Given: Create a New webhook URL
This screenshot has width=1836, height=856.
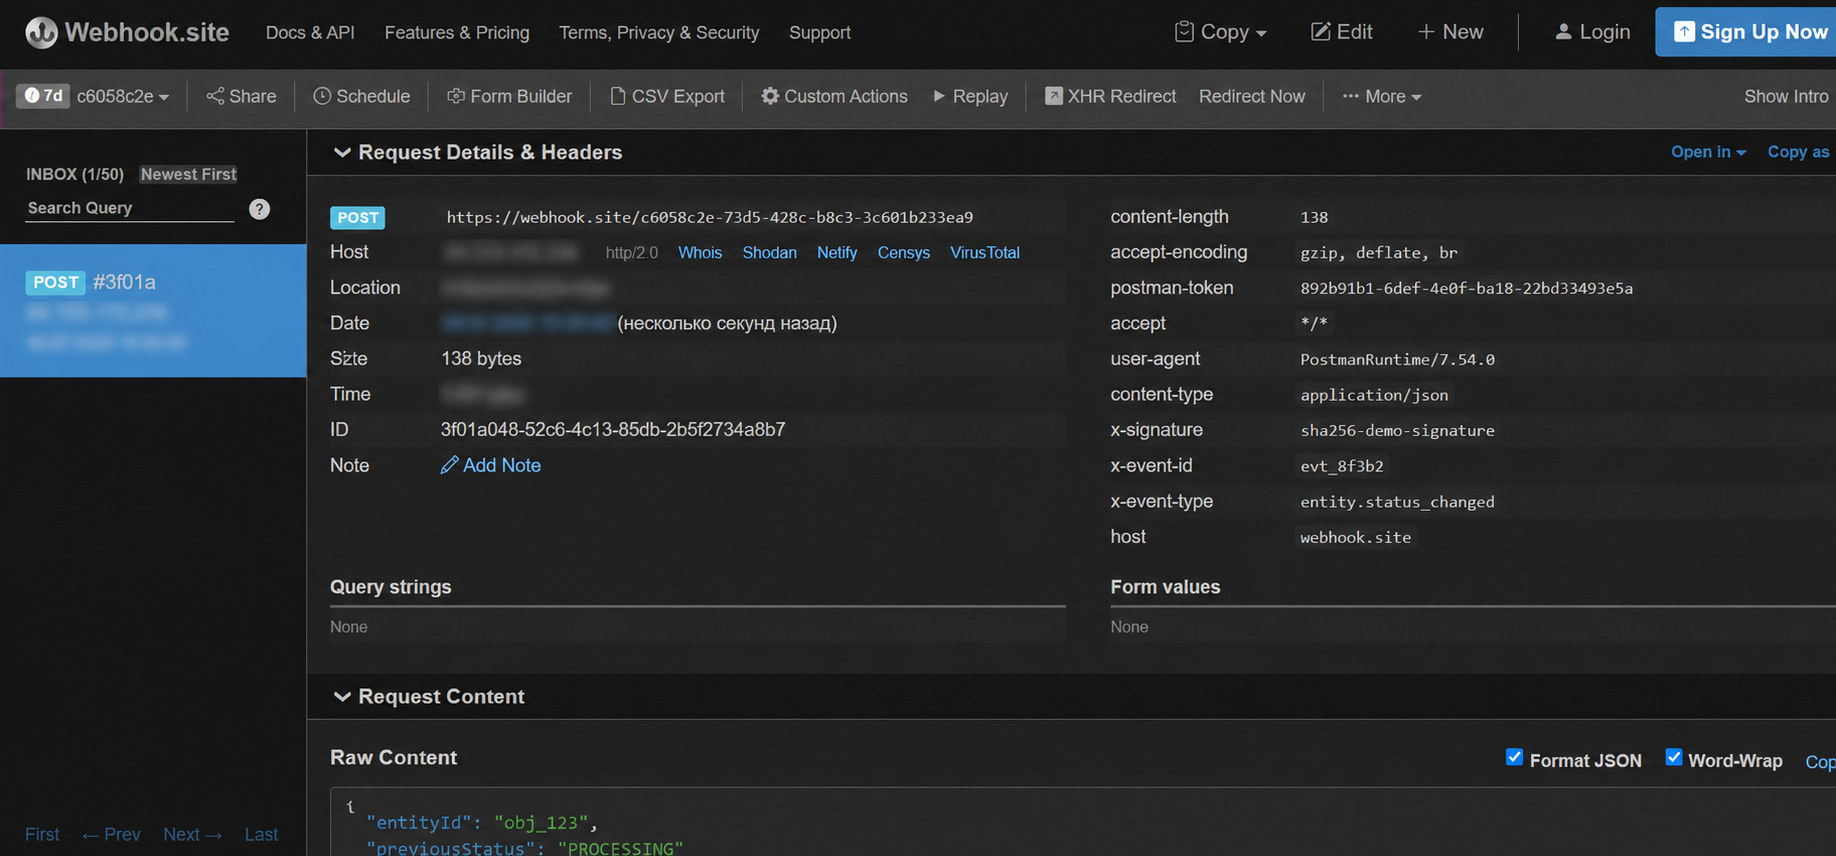Looking at the screenshot, I should [1450, 32].
